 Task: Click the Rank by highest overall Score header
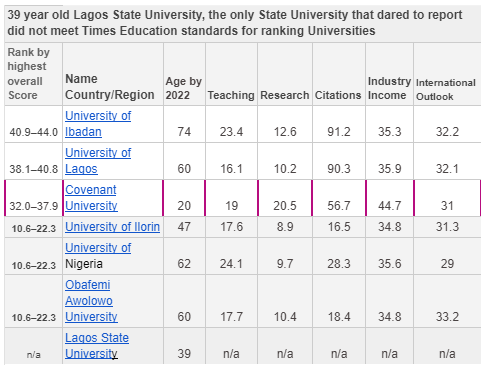pos(29,74)
